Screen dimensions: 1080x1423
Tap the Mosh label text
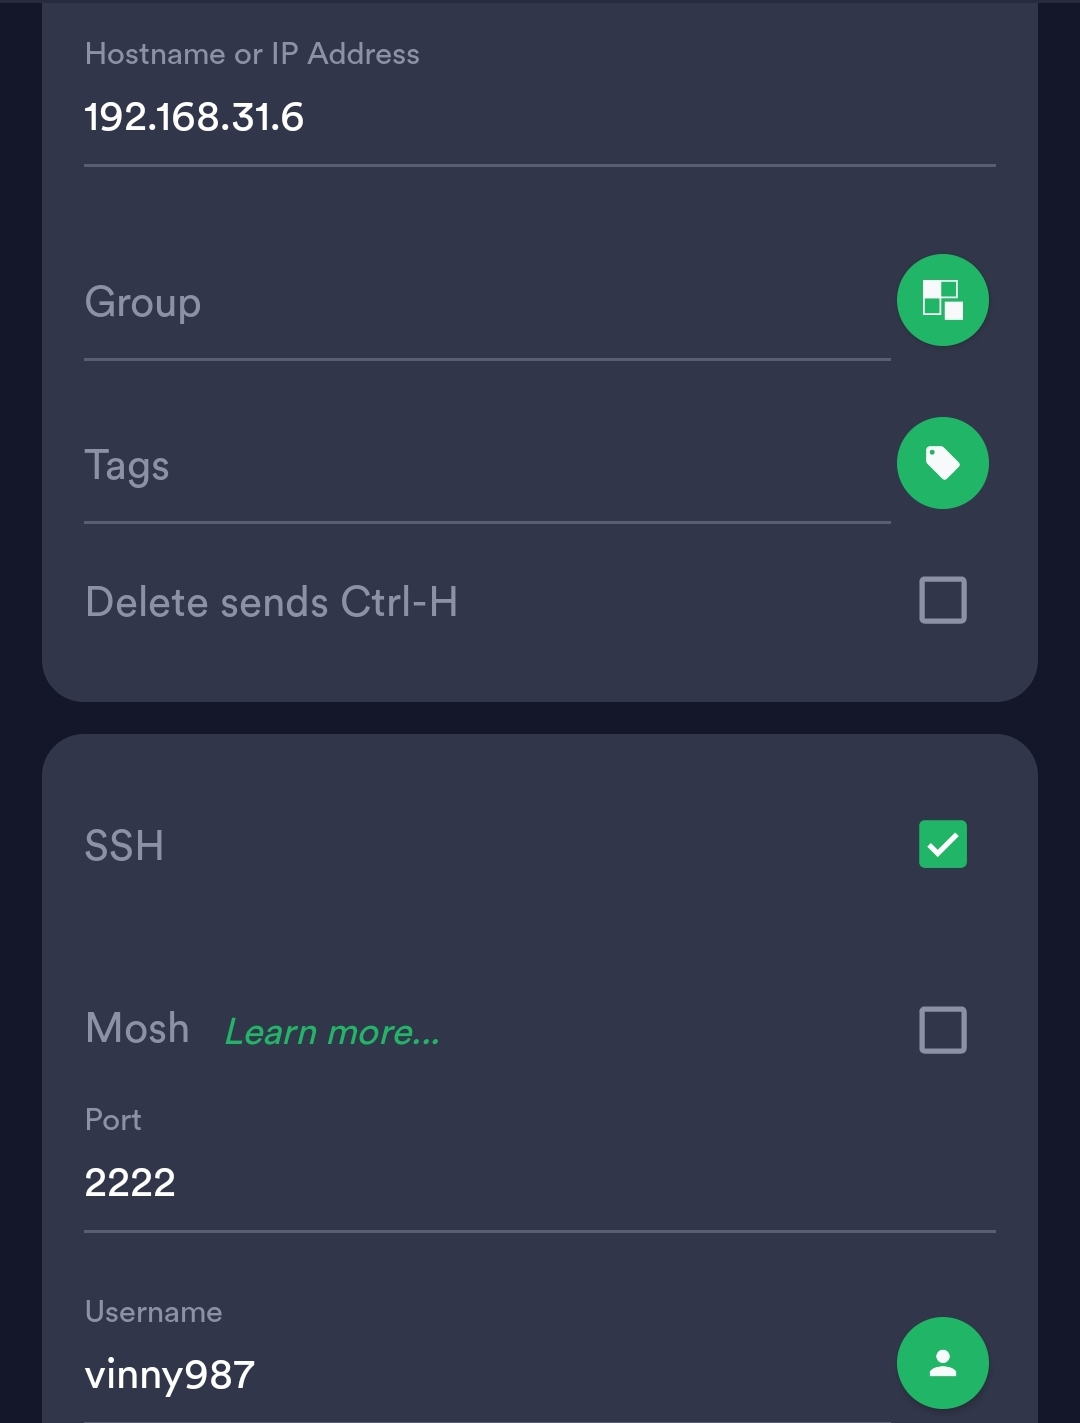[x=138, y=1029]
